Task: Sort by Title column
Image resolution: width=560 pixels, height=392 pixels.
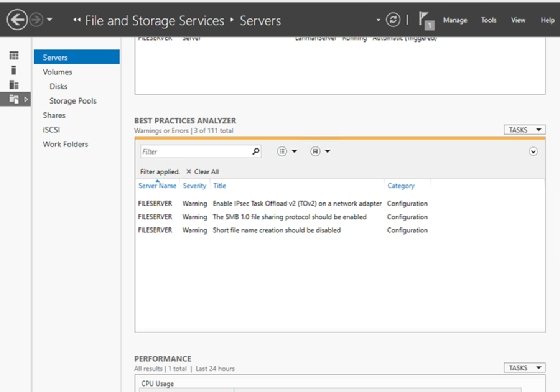Action: click(x=220, y=186)
